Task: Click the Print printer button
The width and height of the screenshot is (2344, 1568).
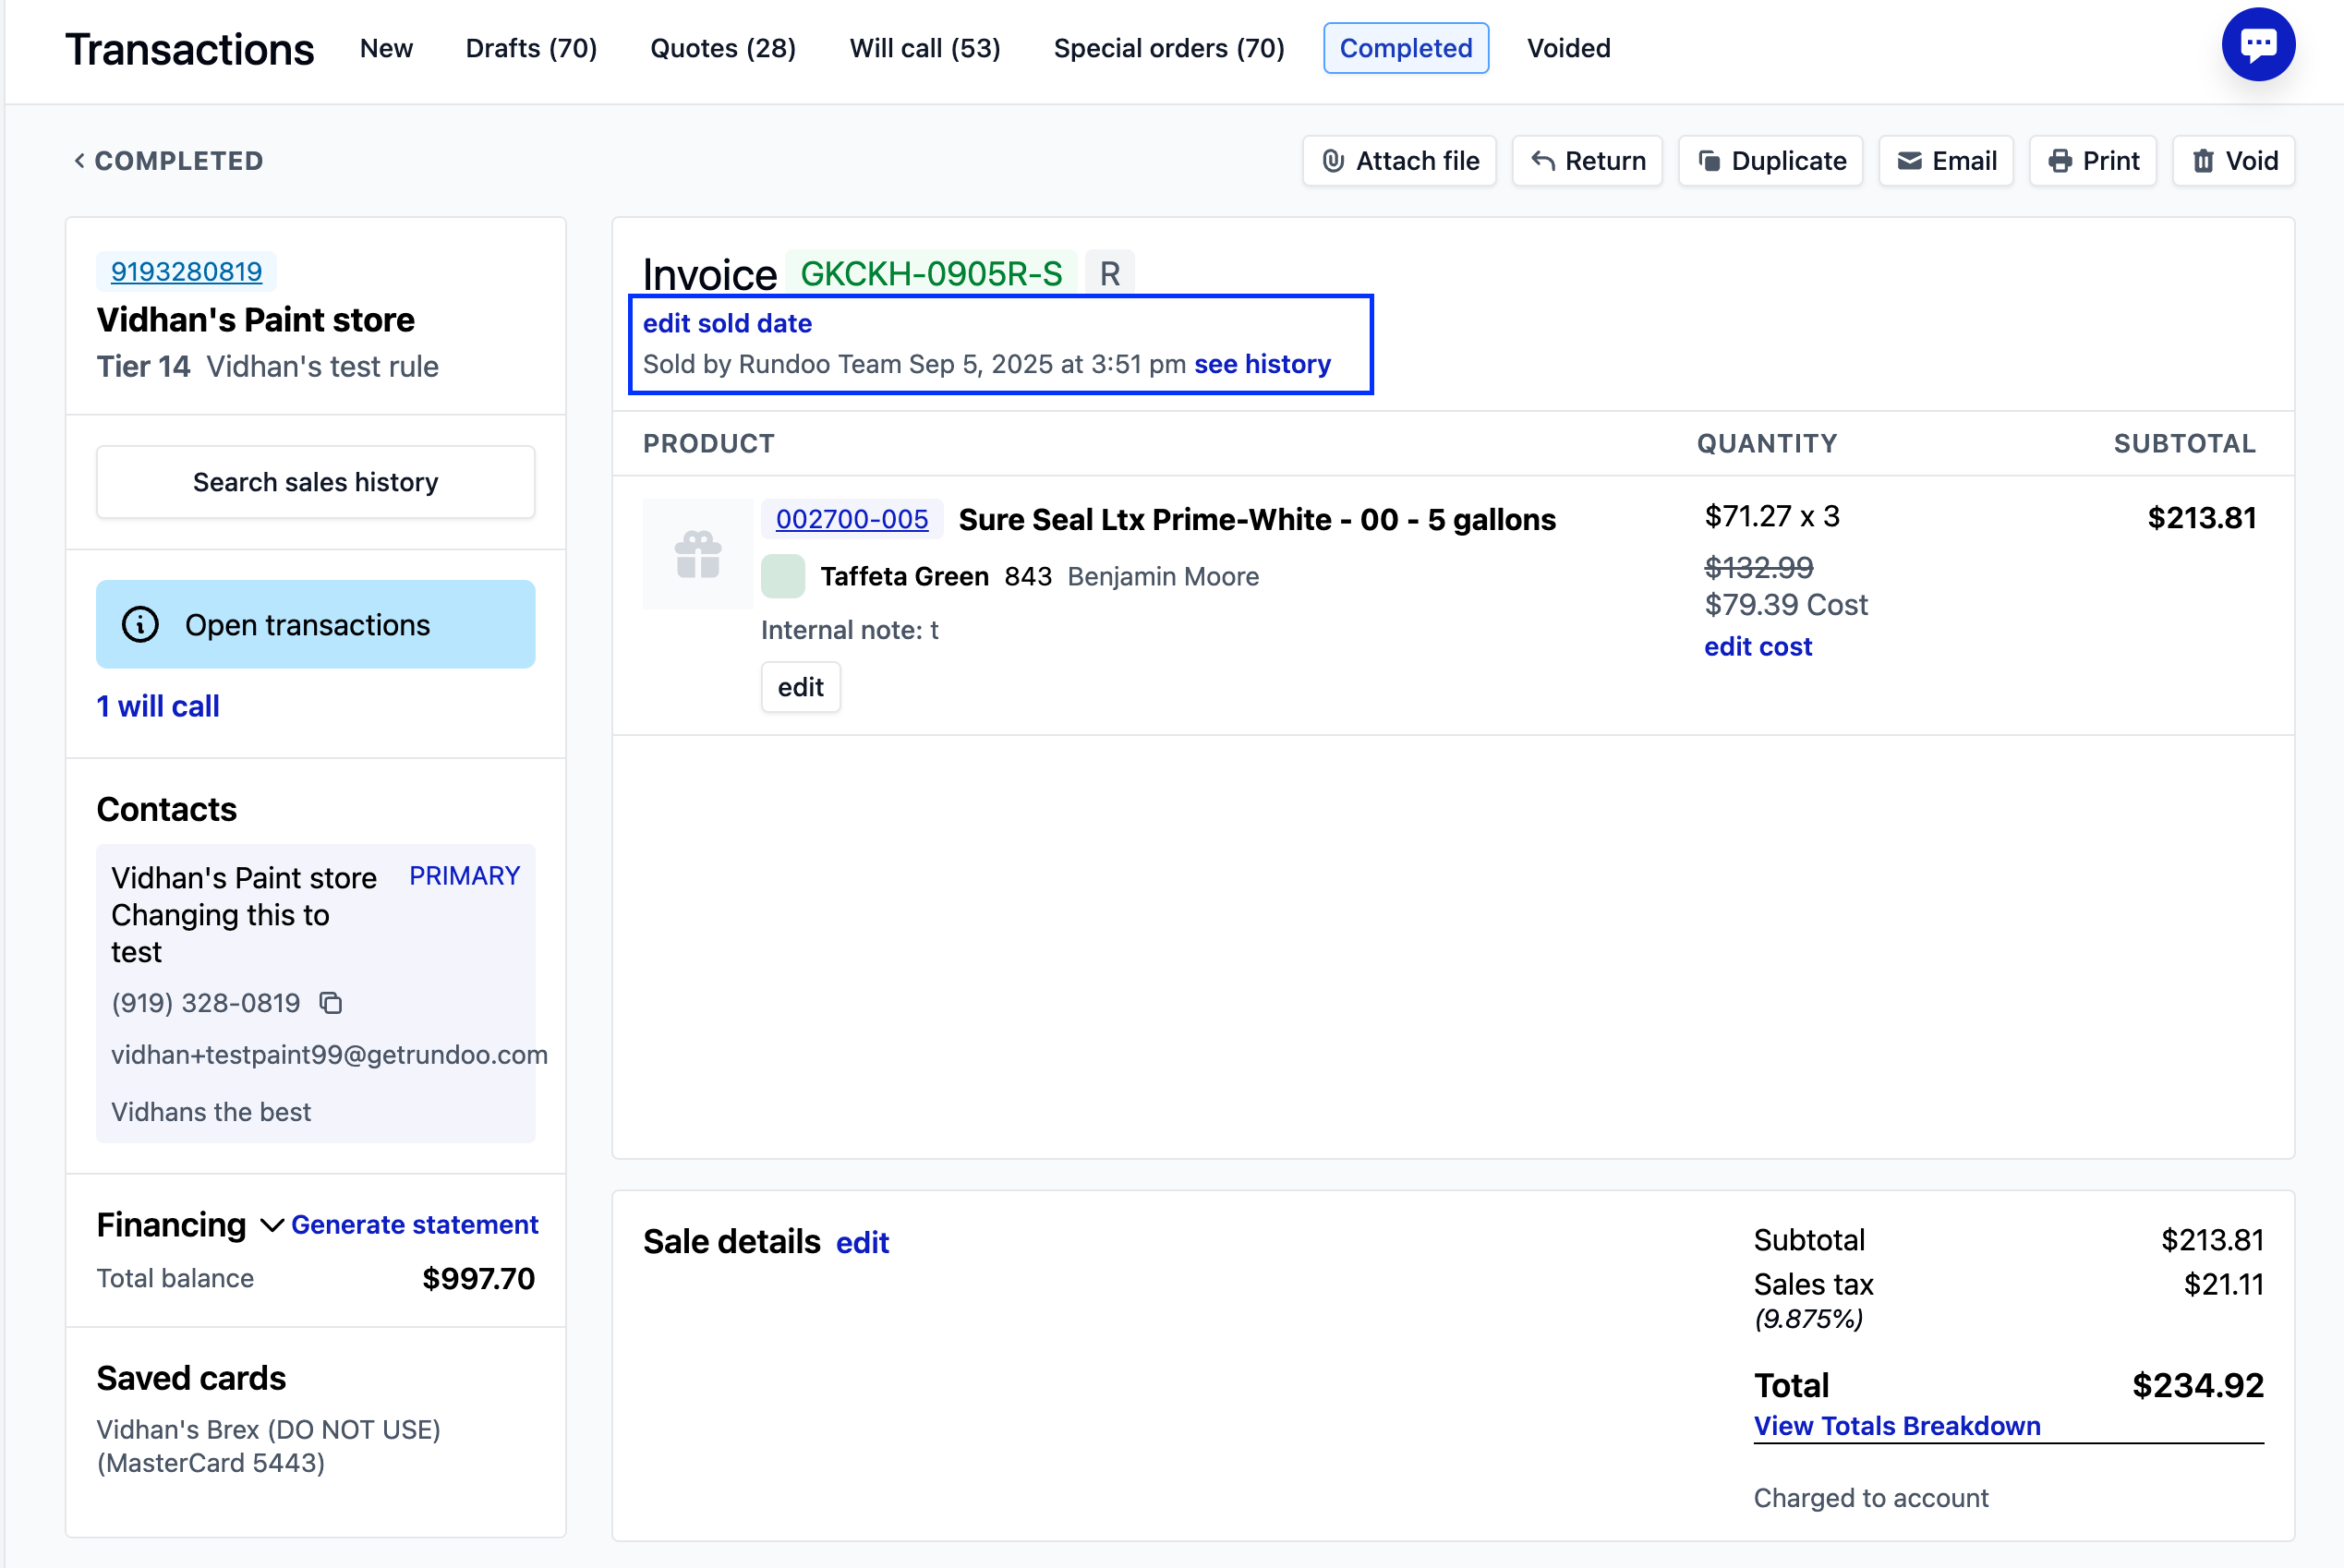Action: click(2092, 161)
